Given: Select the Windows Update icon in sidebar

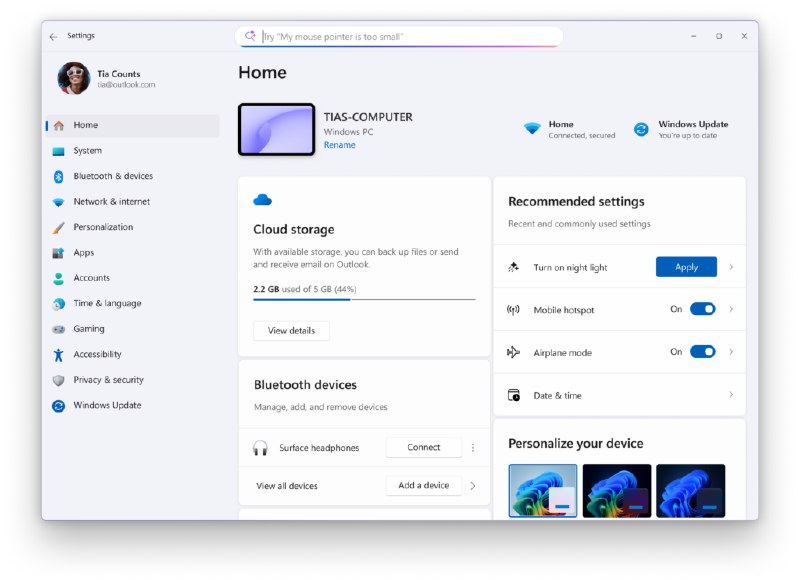Looking at the screenshot, I should (60, 405).
